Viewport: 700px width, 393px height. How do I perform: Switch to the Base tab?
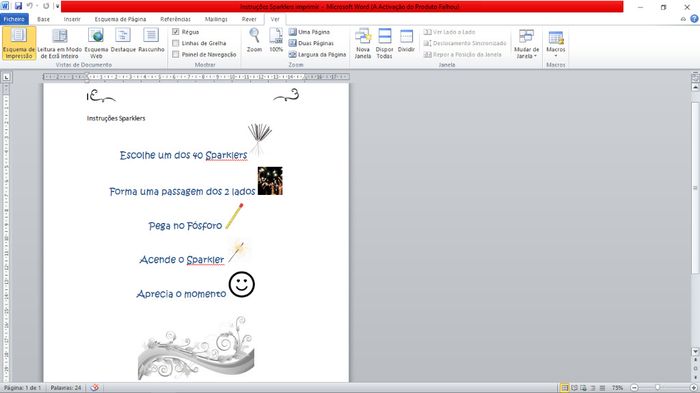43,19
